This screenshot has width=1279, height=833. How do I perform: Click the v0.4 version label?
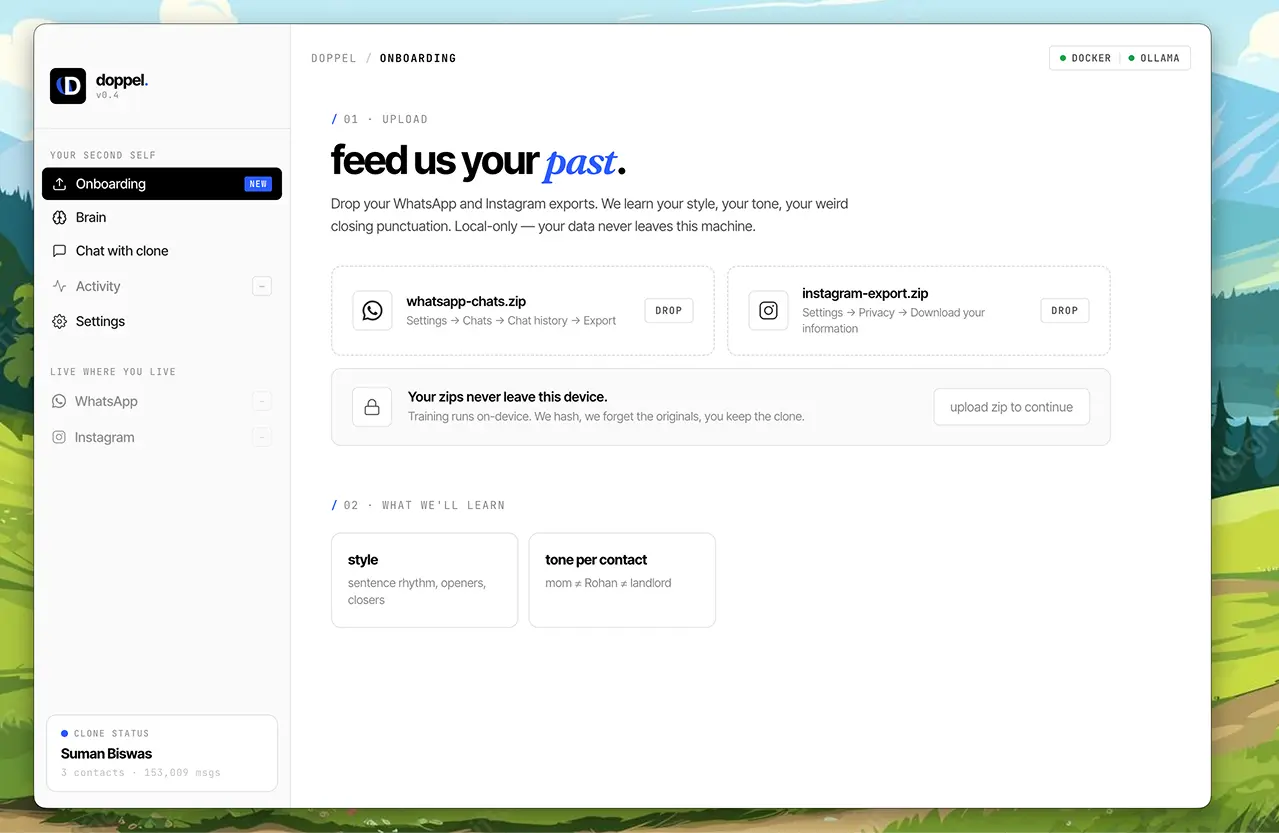[107, 95]
